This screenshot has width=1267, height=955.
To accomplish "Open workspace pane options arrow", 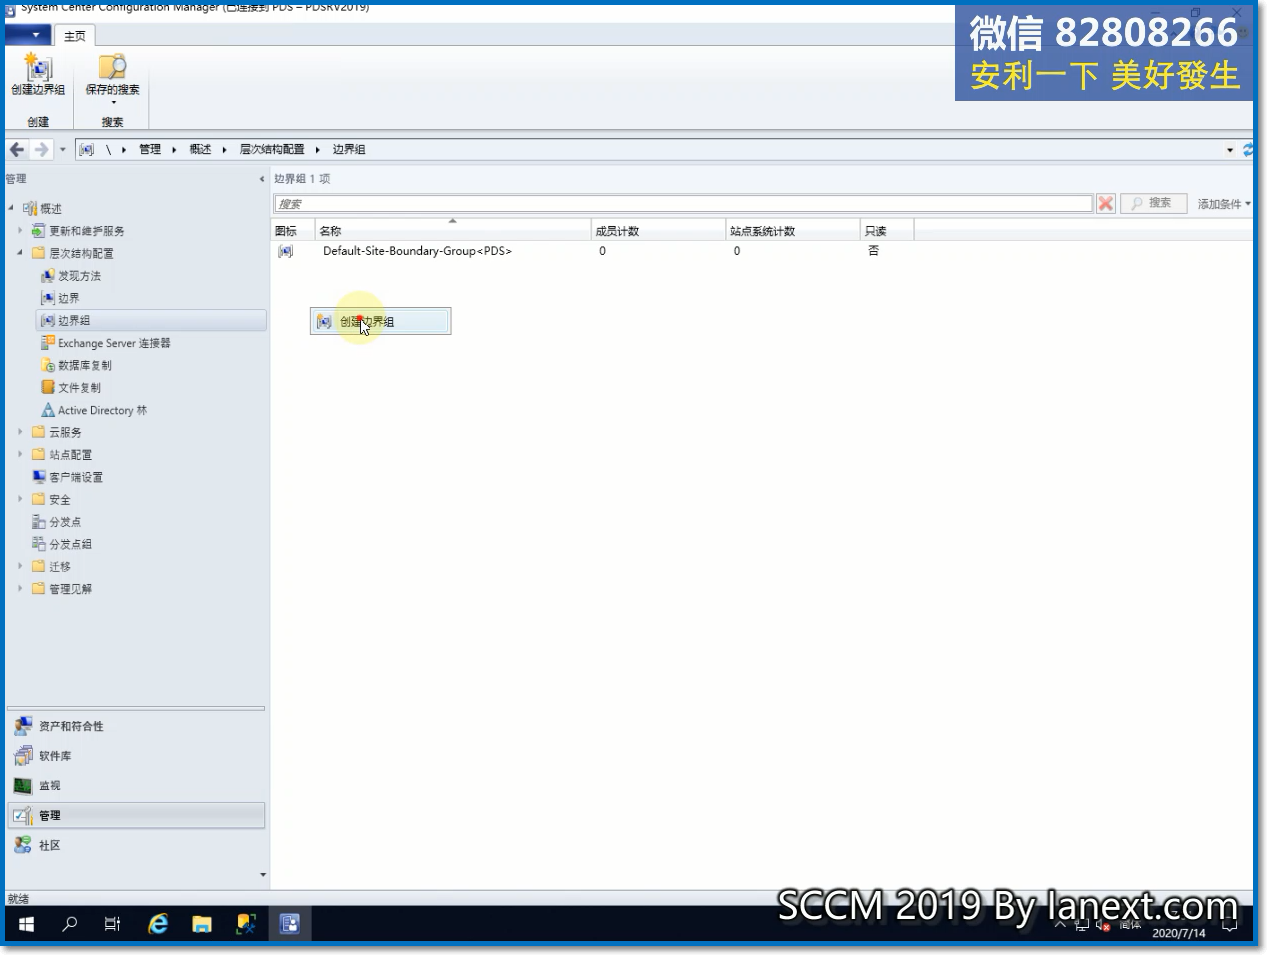I will pos(263,875).
